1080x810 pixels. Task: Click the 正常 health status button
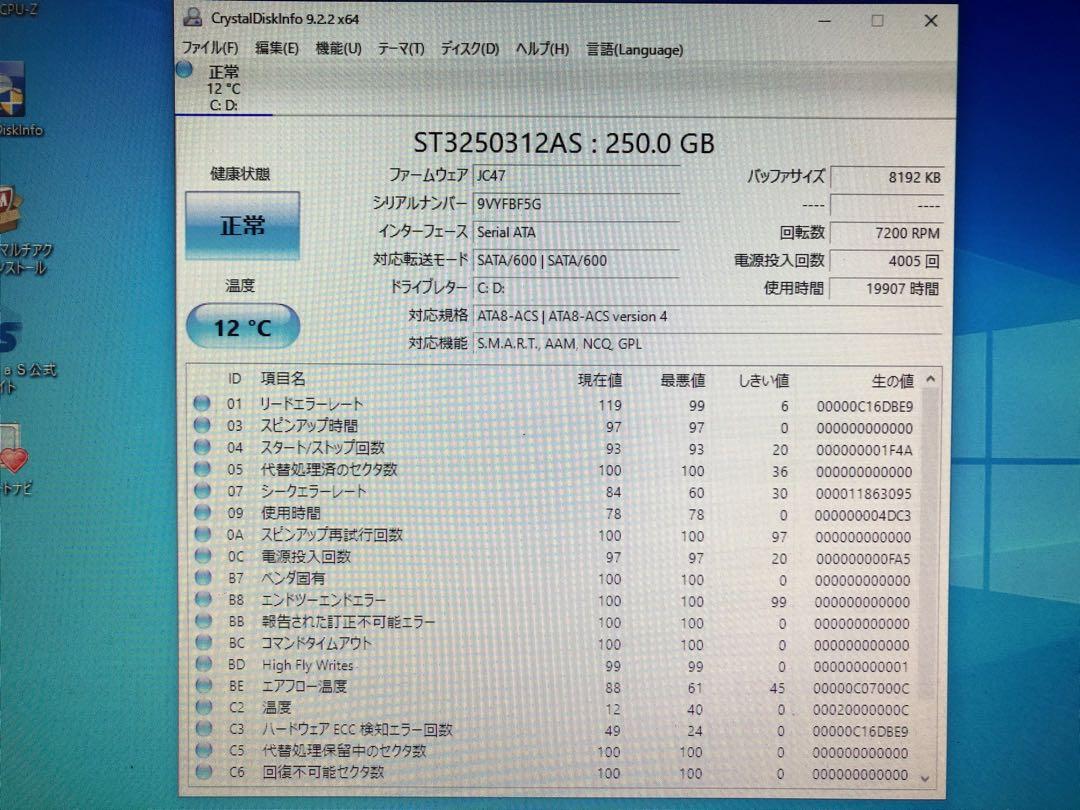242,225
